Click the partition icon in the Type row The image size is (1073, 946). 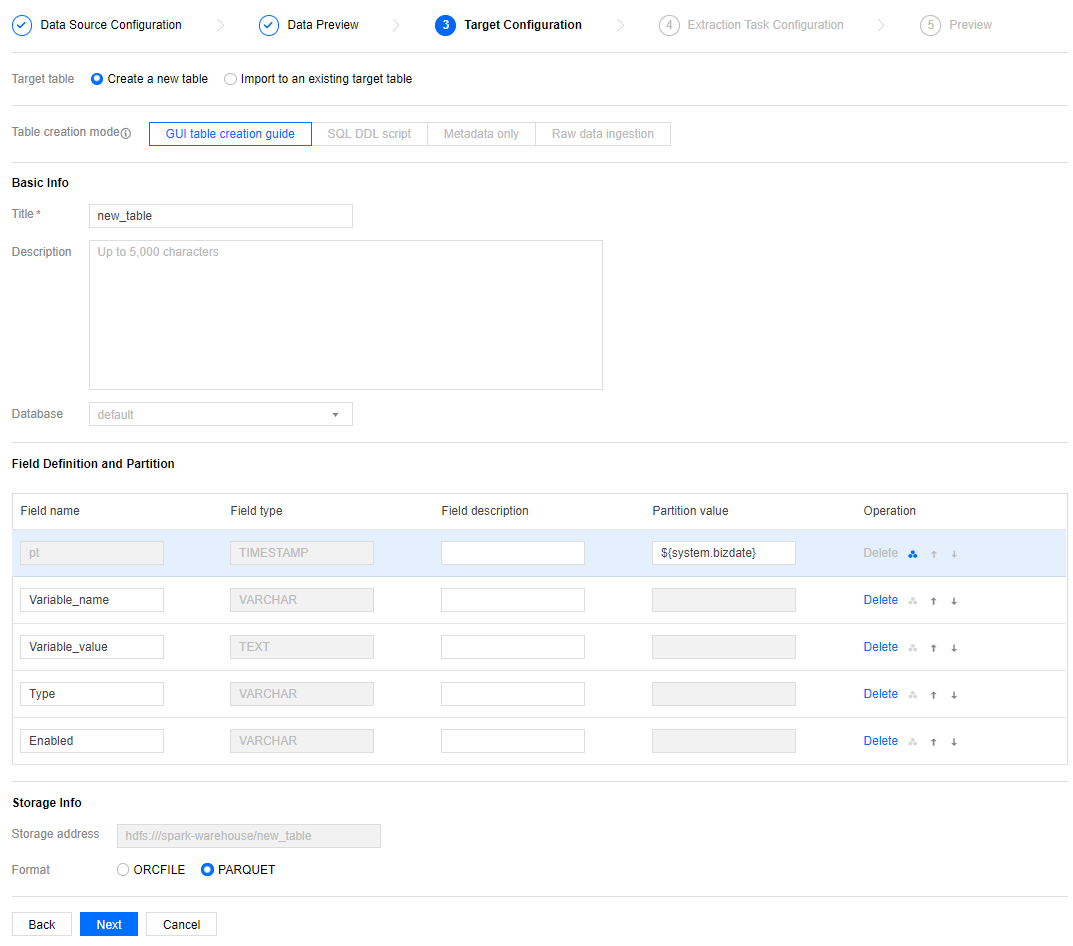click(x=912, y=695)
